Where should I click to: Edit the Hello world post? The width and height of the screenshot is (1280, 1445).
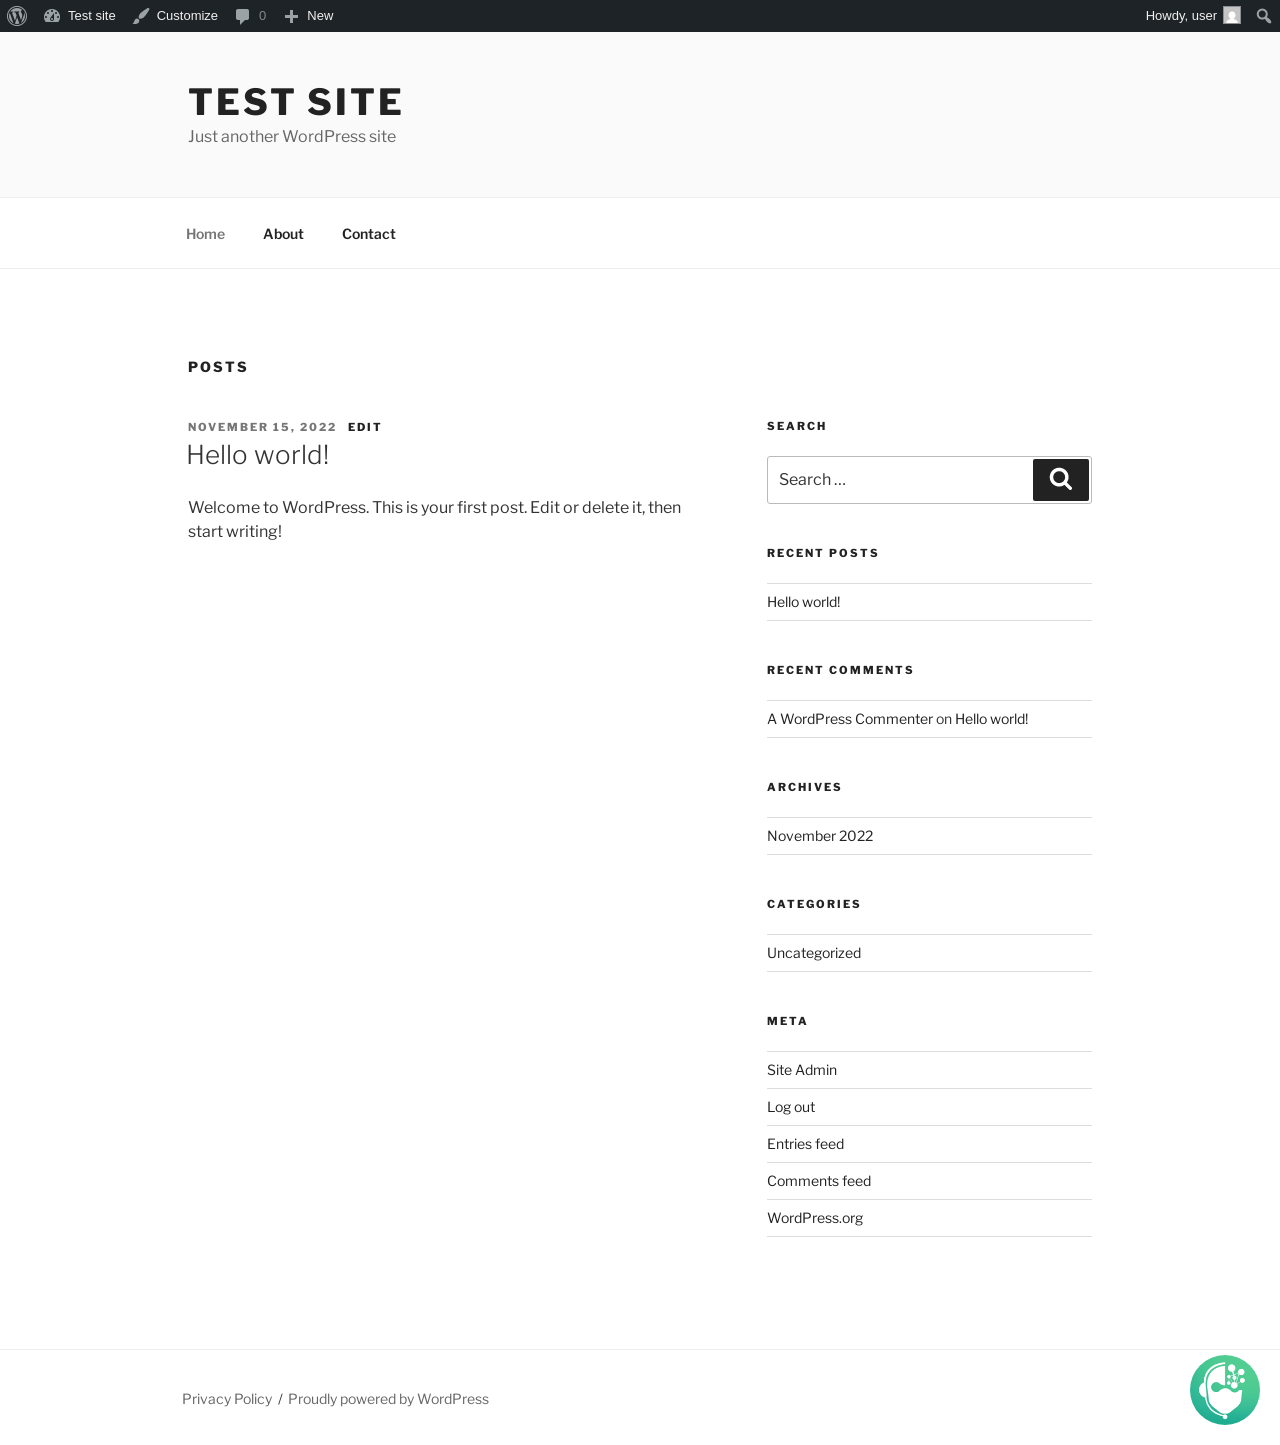coord(364,427)
